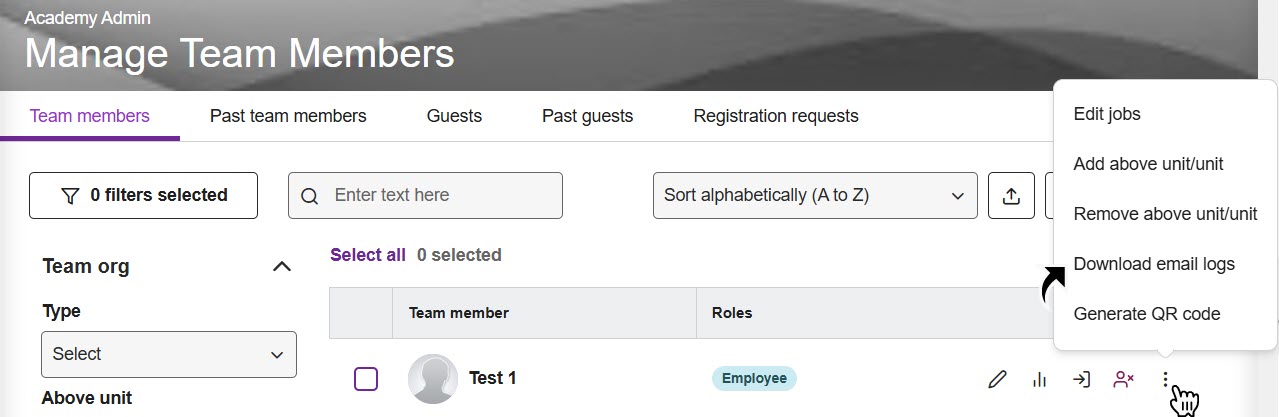Click the log in as user arrow icon
The width and height of the screenshot is (1279, 417).
(1081, 379)
